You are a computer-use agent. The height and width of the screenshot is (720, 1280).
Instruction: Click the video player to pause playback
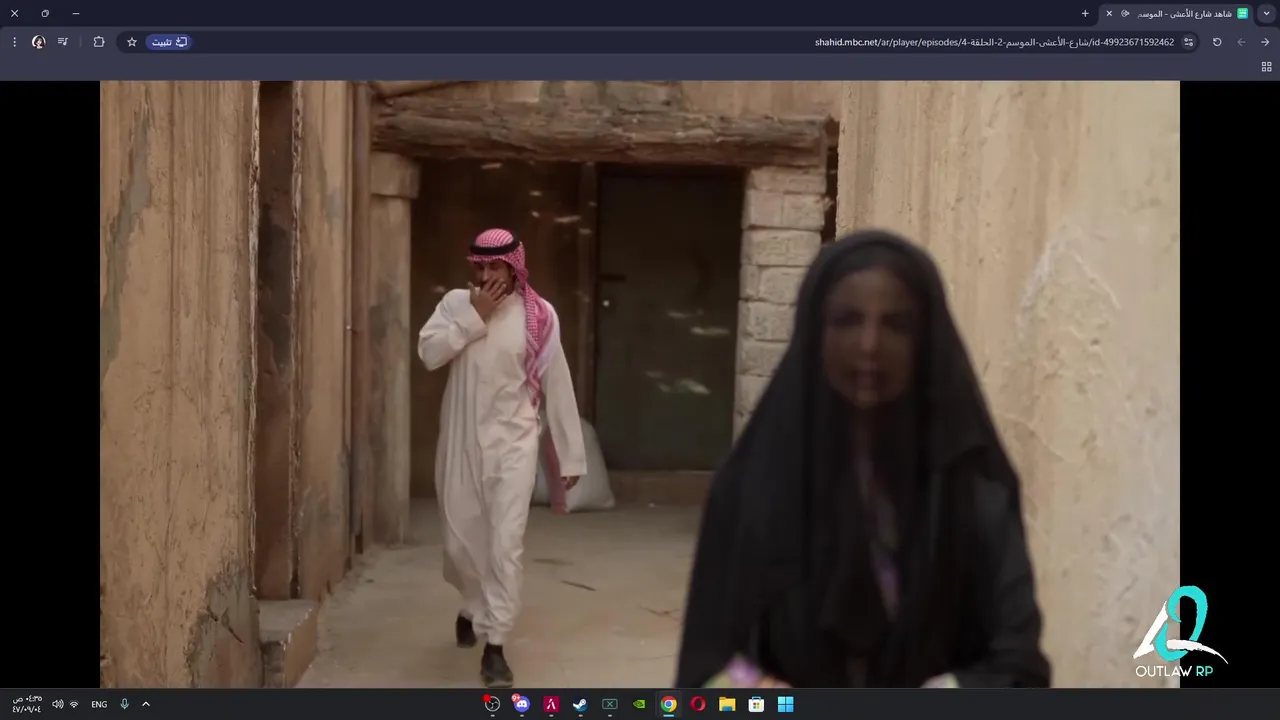pos(640,384)
